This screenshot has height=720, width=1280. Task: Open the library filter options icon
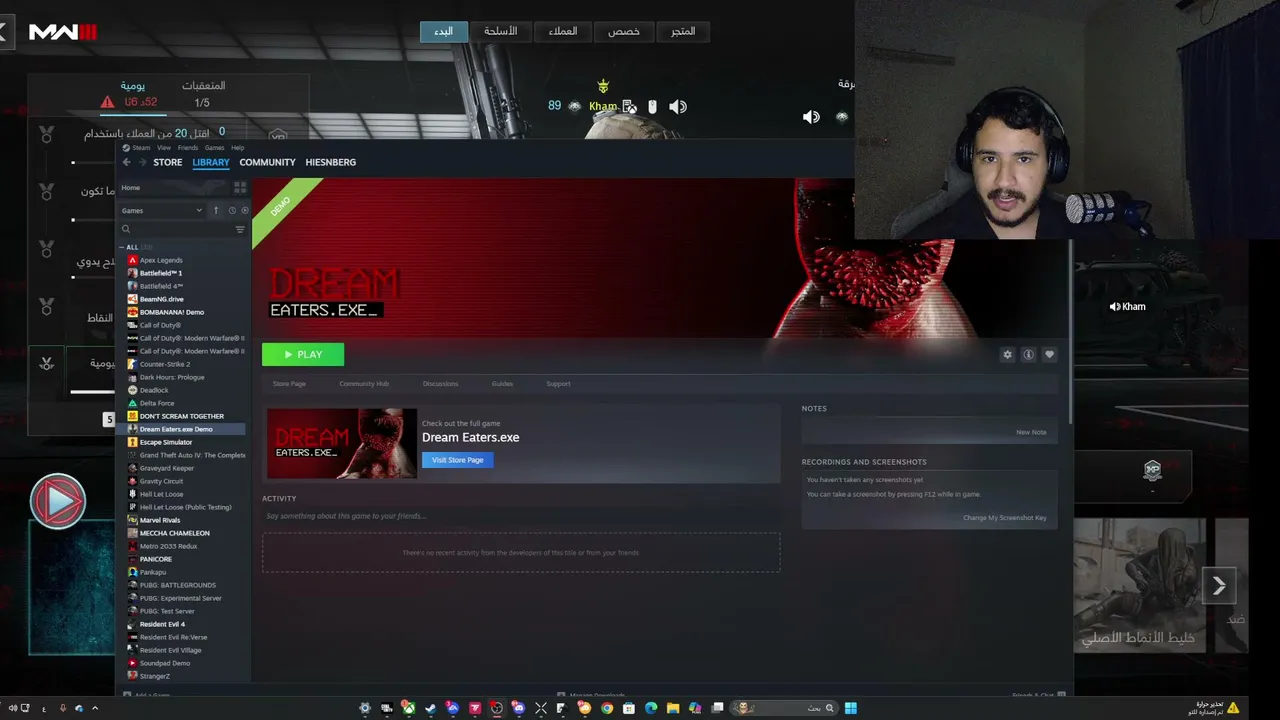[x=240, y=229]
